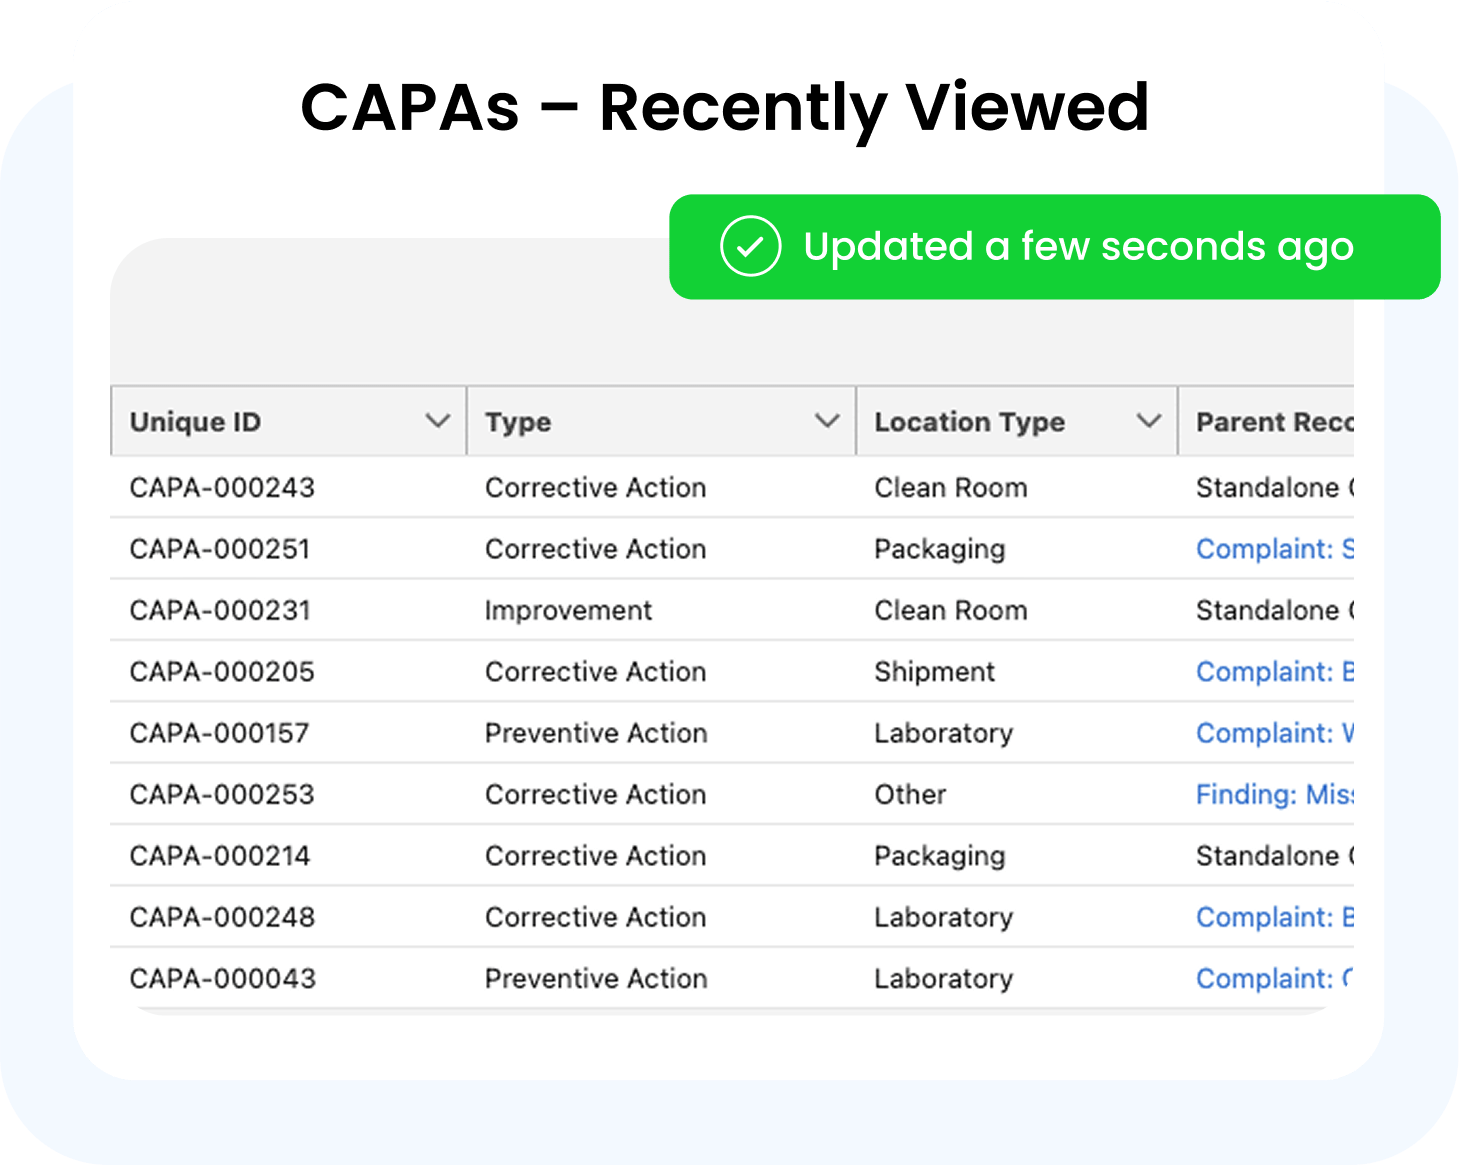The height and width of the screenshot is (1165, 1459).
Task: Follow the Complaint link for CAPA-000248
Action: (x=1274, y=917)
